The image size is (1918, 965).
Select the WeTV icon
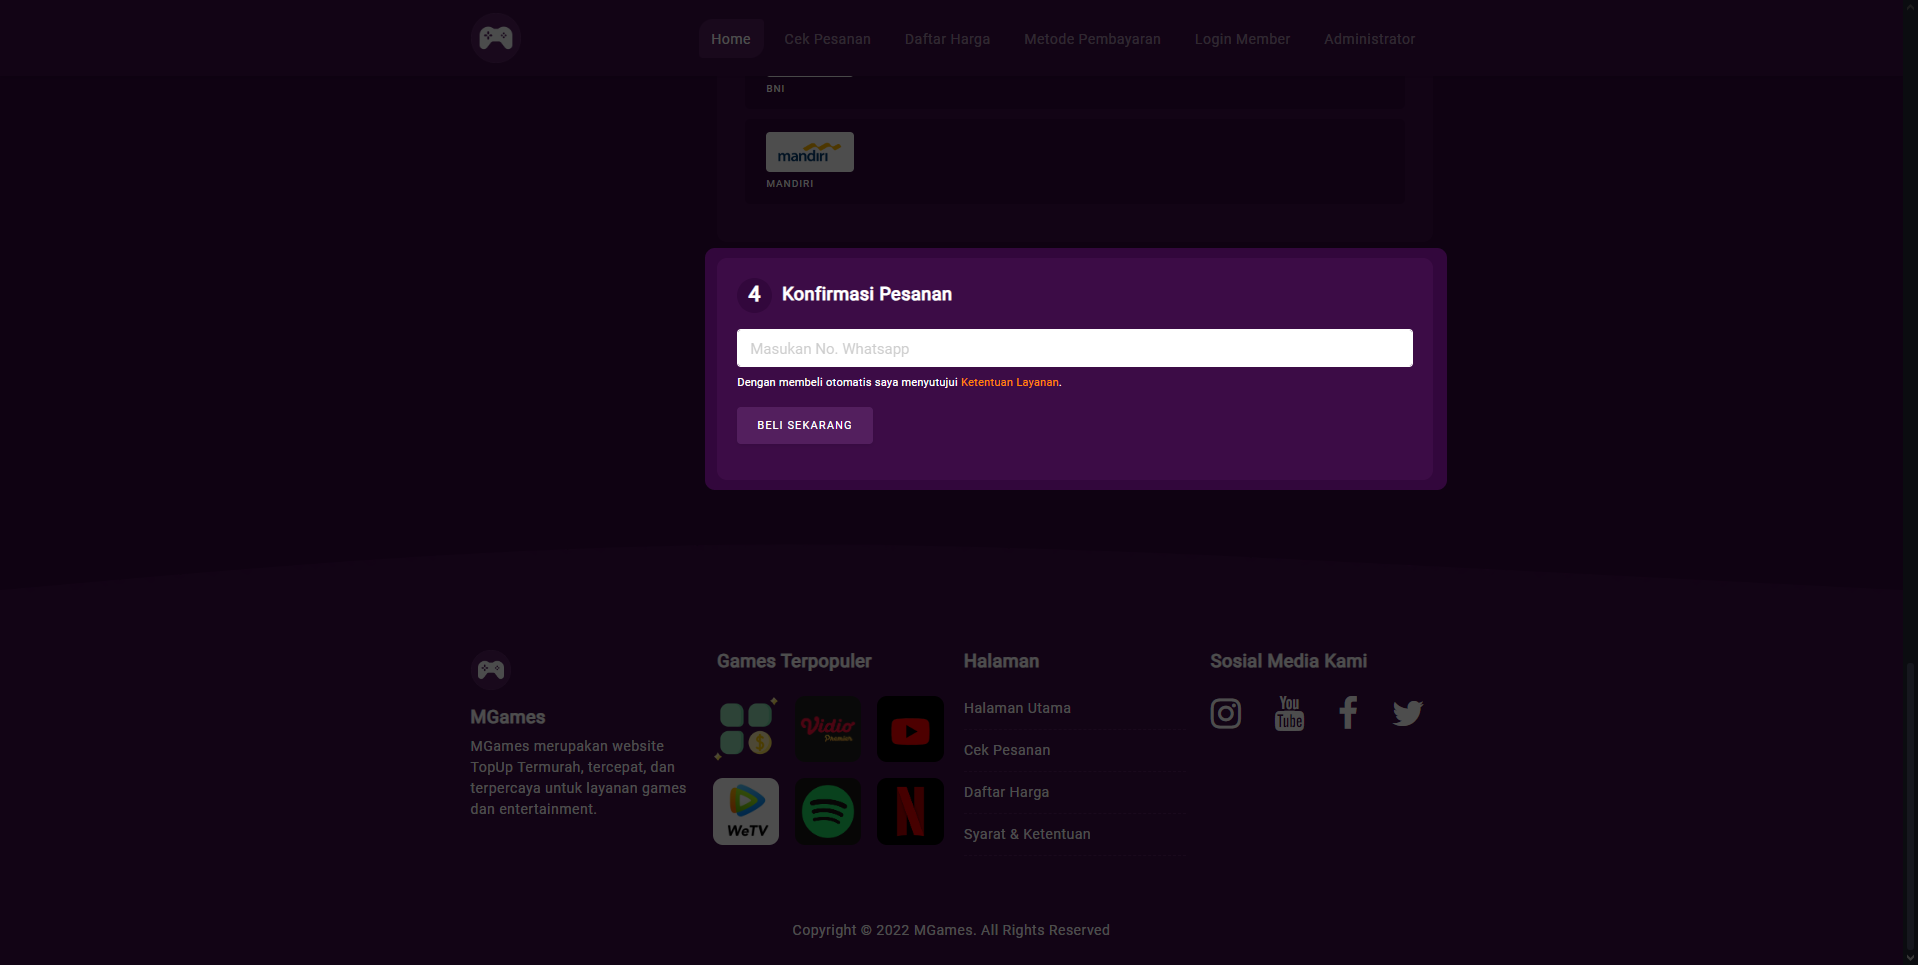746,811
